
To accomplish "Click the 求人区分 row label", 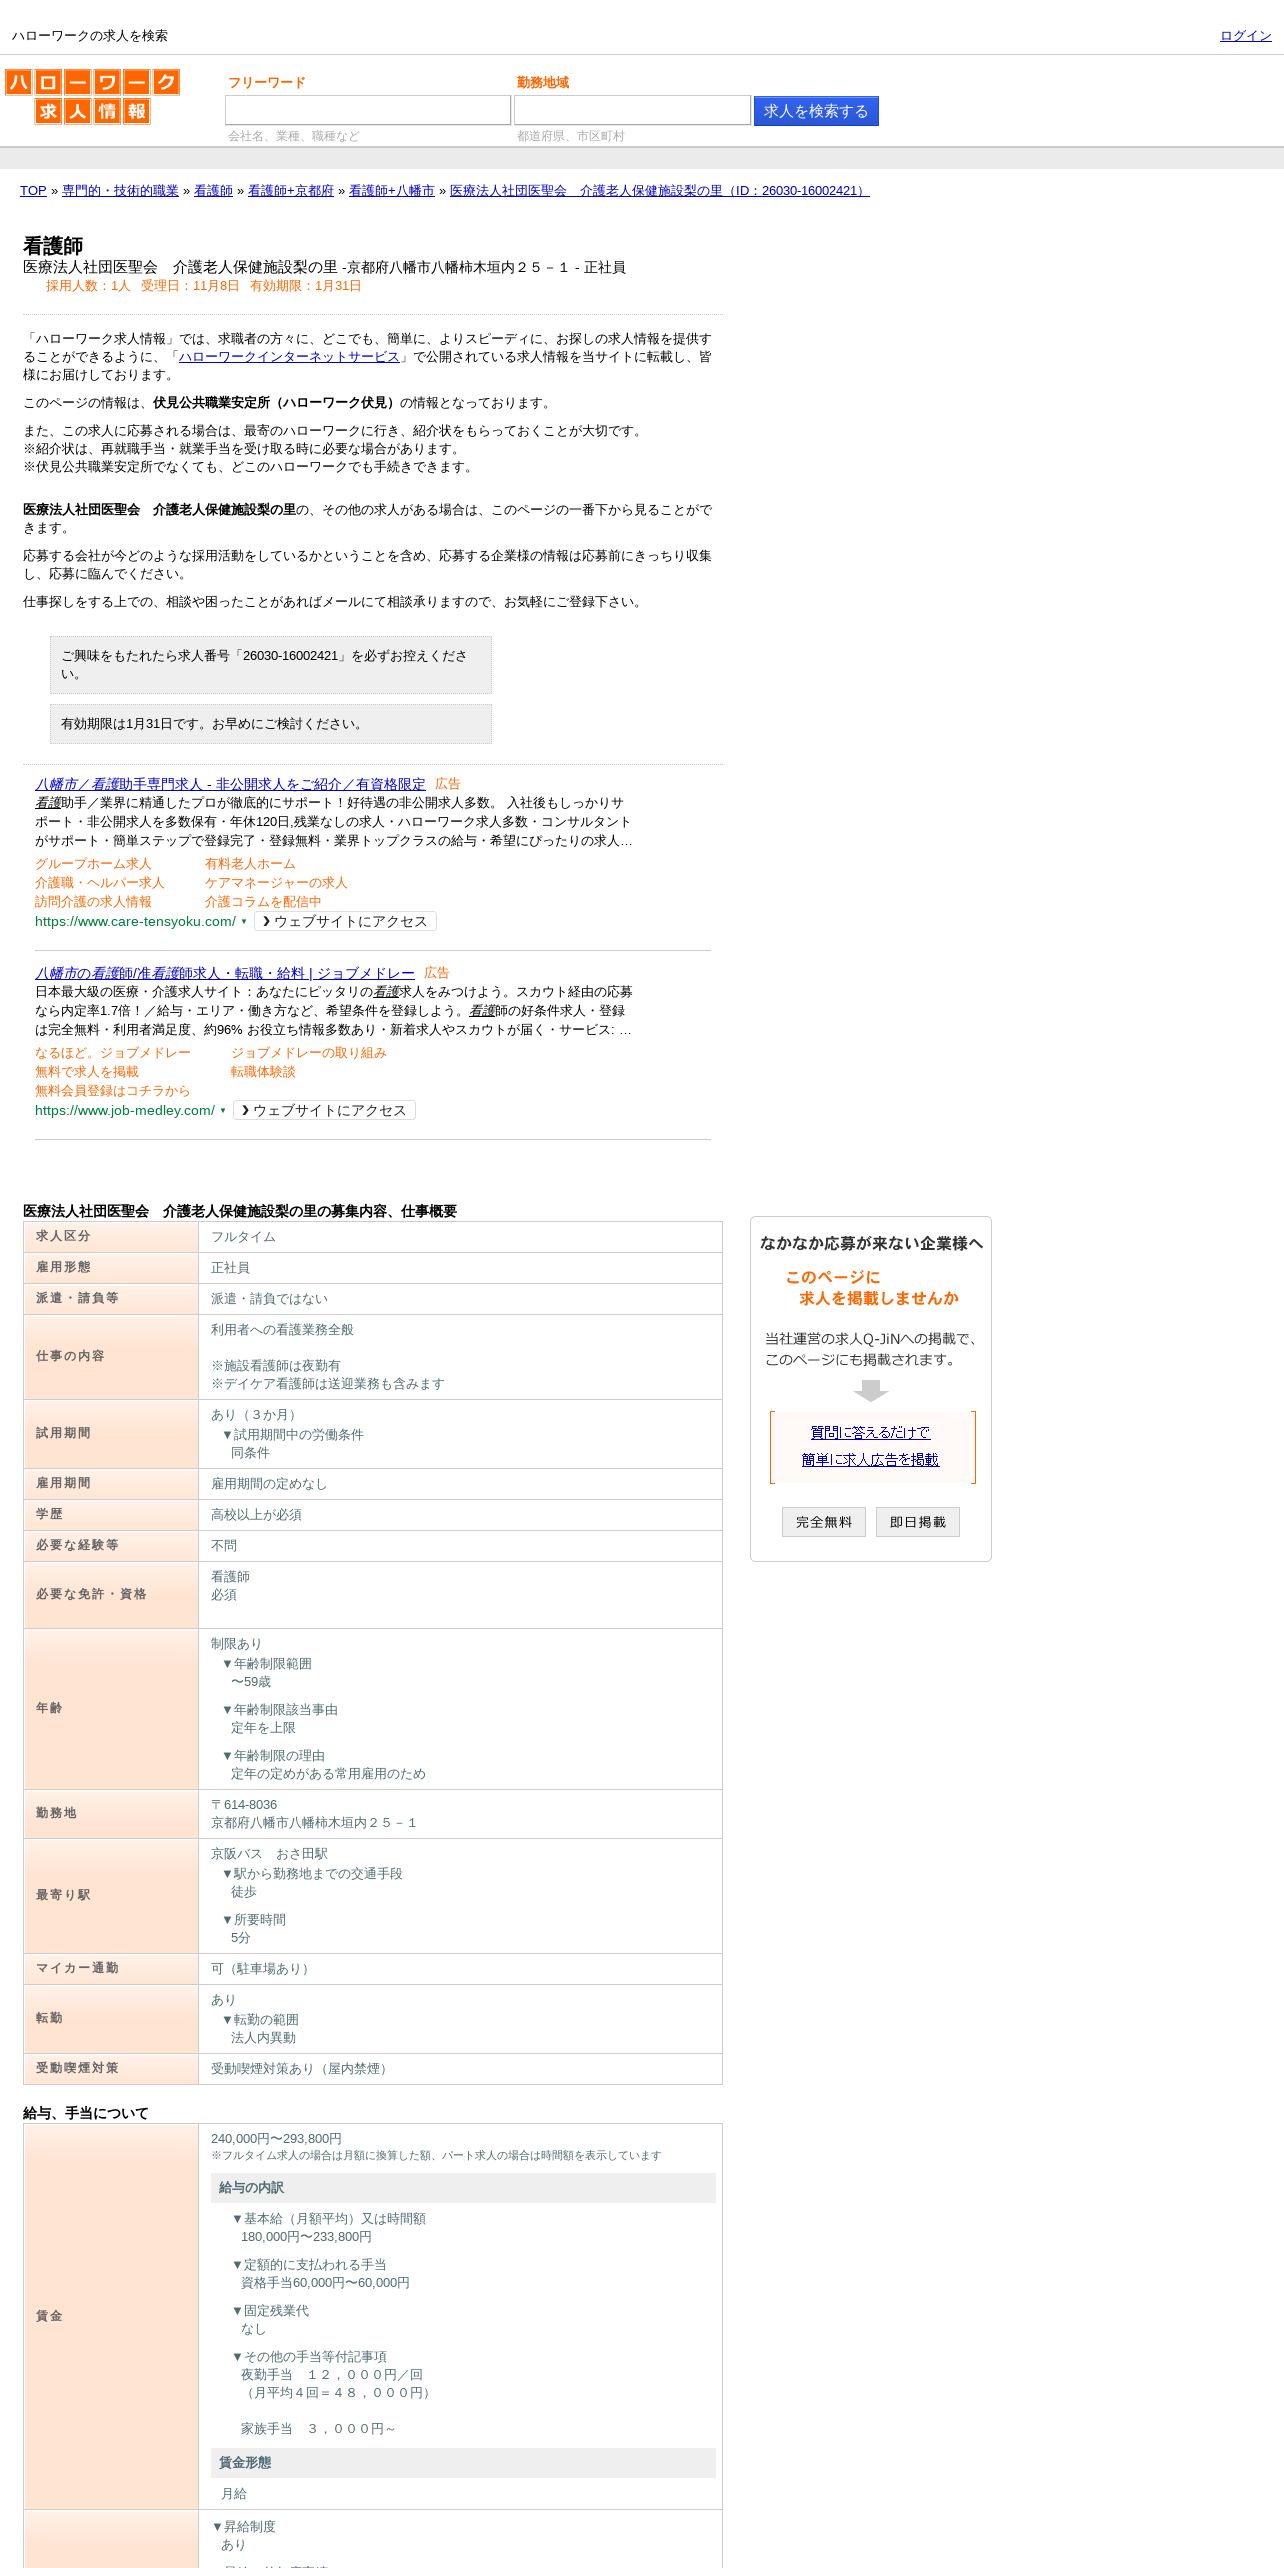I will [63, 1237].
